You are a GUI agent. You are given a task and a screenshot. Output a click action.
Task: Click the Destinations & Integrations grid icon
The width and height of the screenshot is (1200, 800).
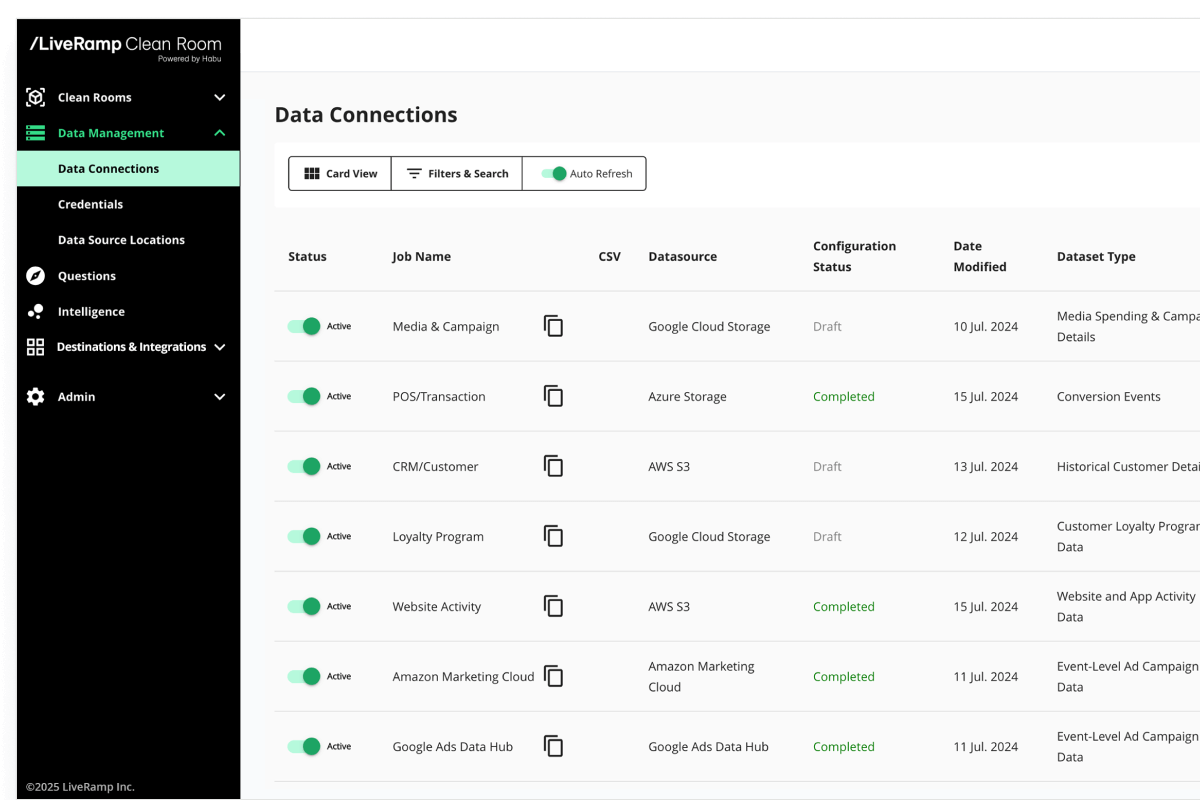(x=36, y=347)
